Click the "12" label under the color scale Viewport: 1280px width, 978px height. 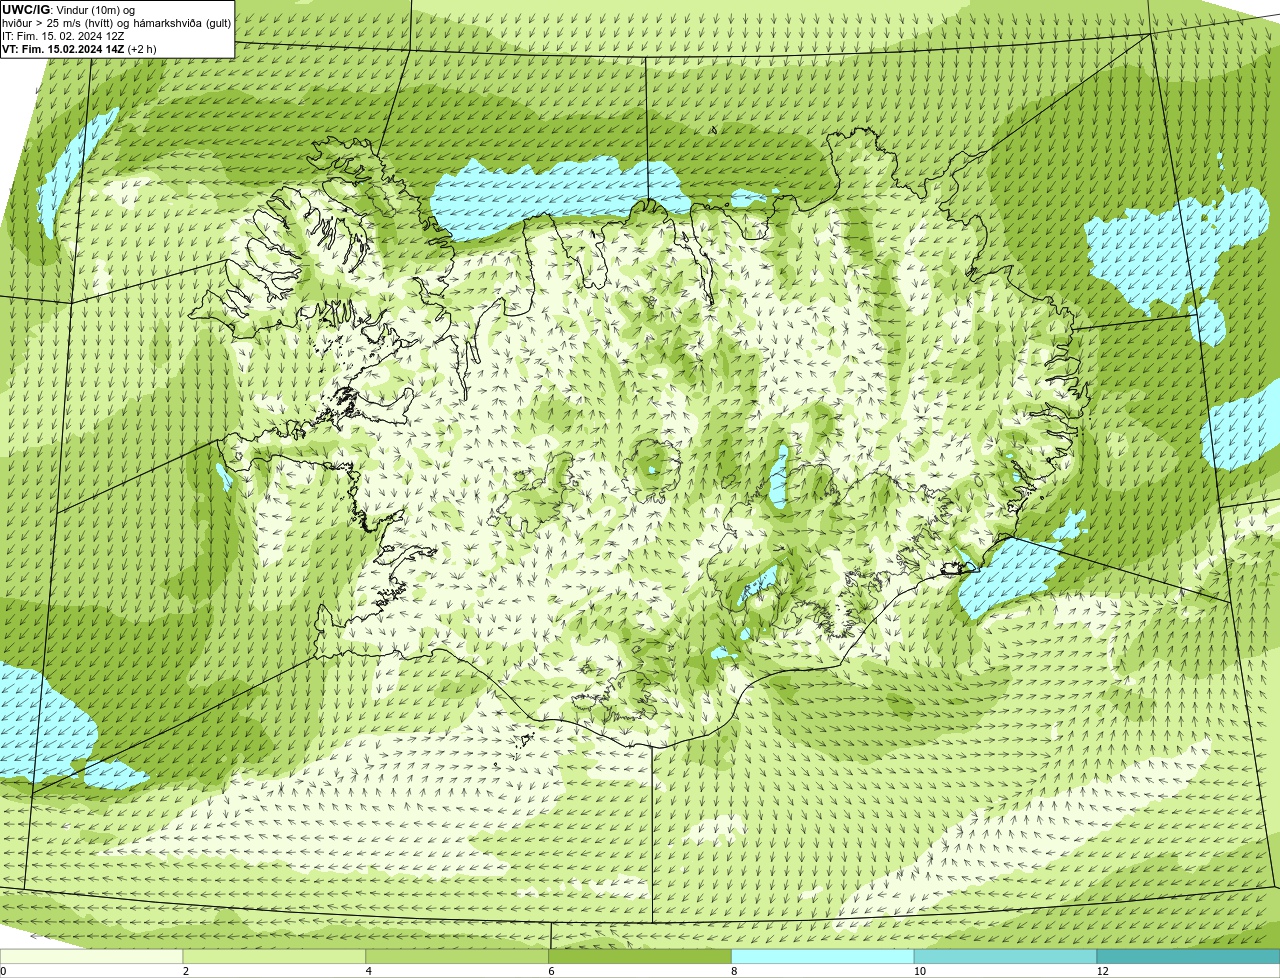[1102, 971]
